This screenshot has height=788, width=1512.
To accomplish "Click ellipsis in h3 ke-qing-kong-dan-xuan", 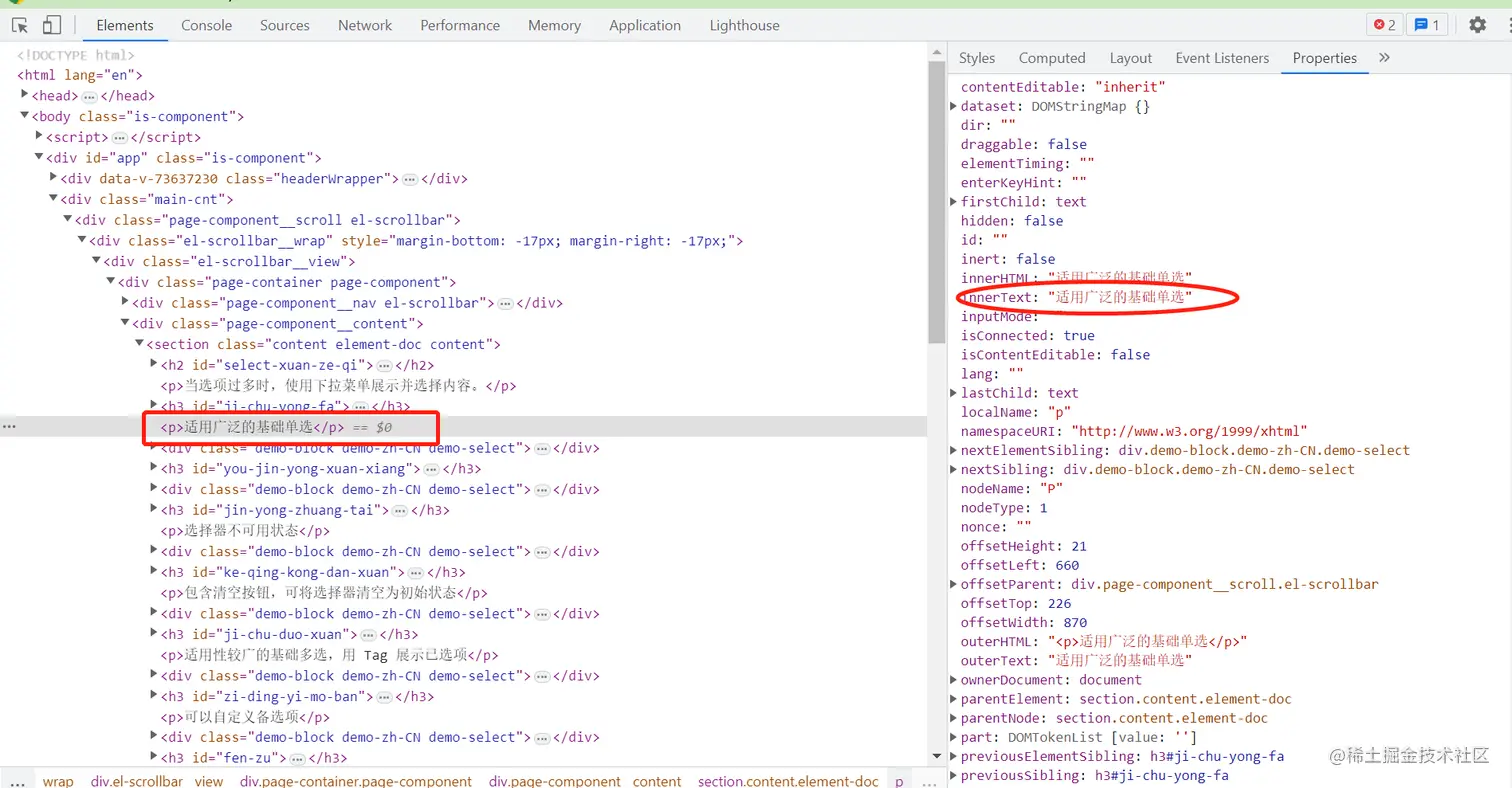I will click(x=415, y=572).
